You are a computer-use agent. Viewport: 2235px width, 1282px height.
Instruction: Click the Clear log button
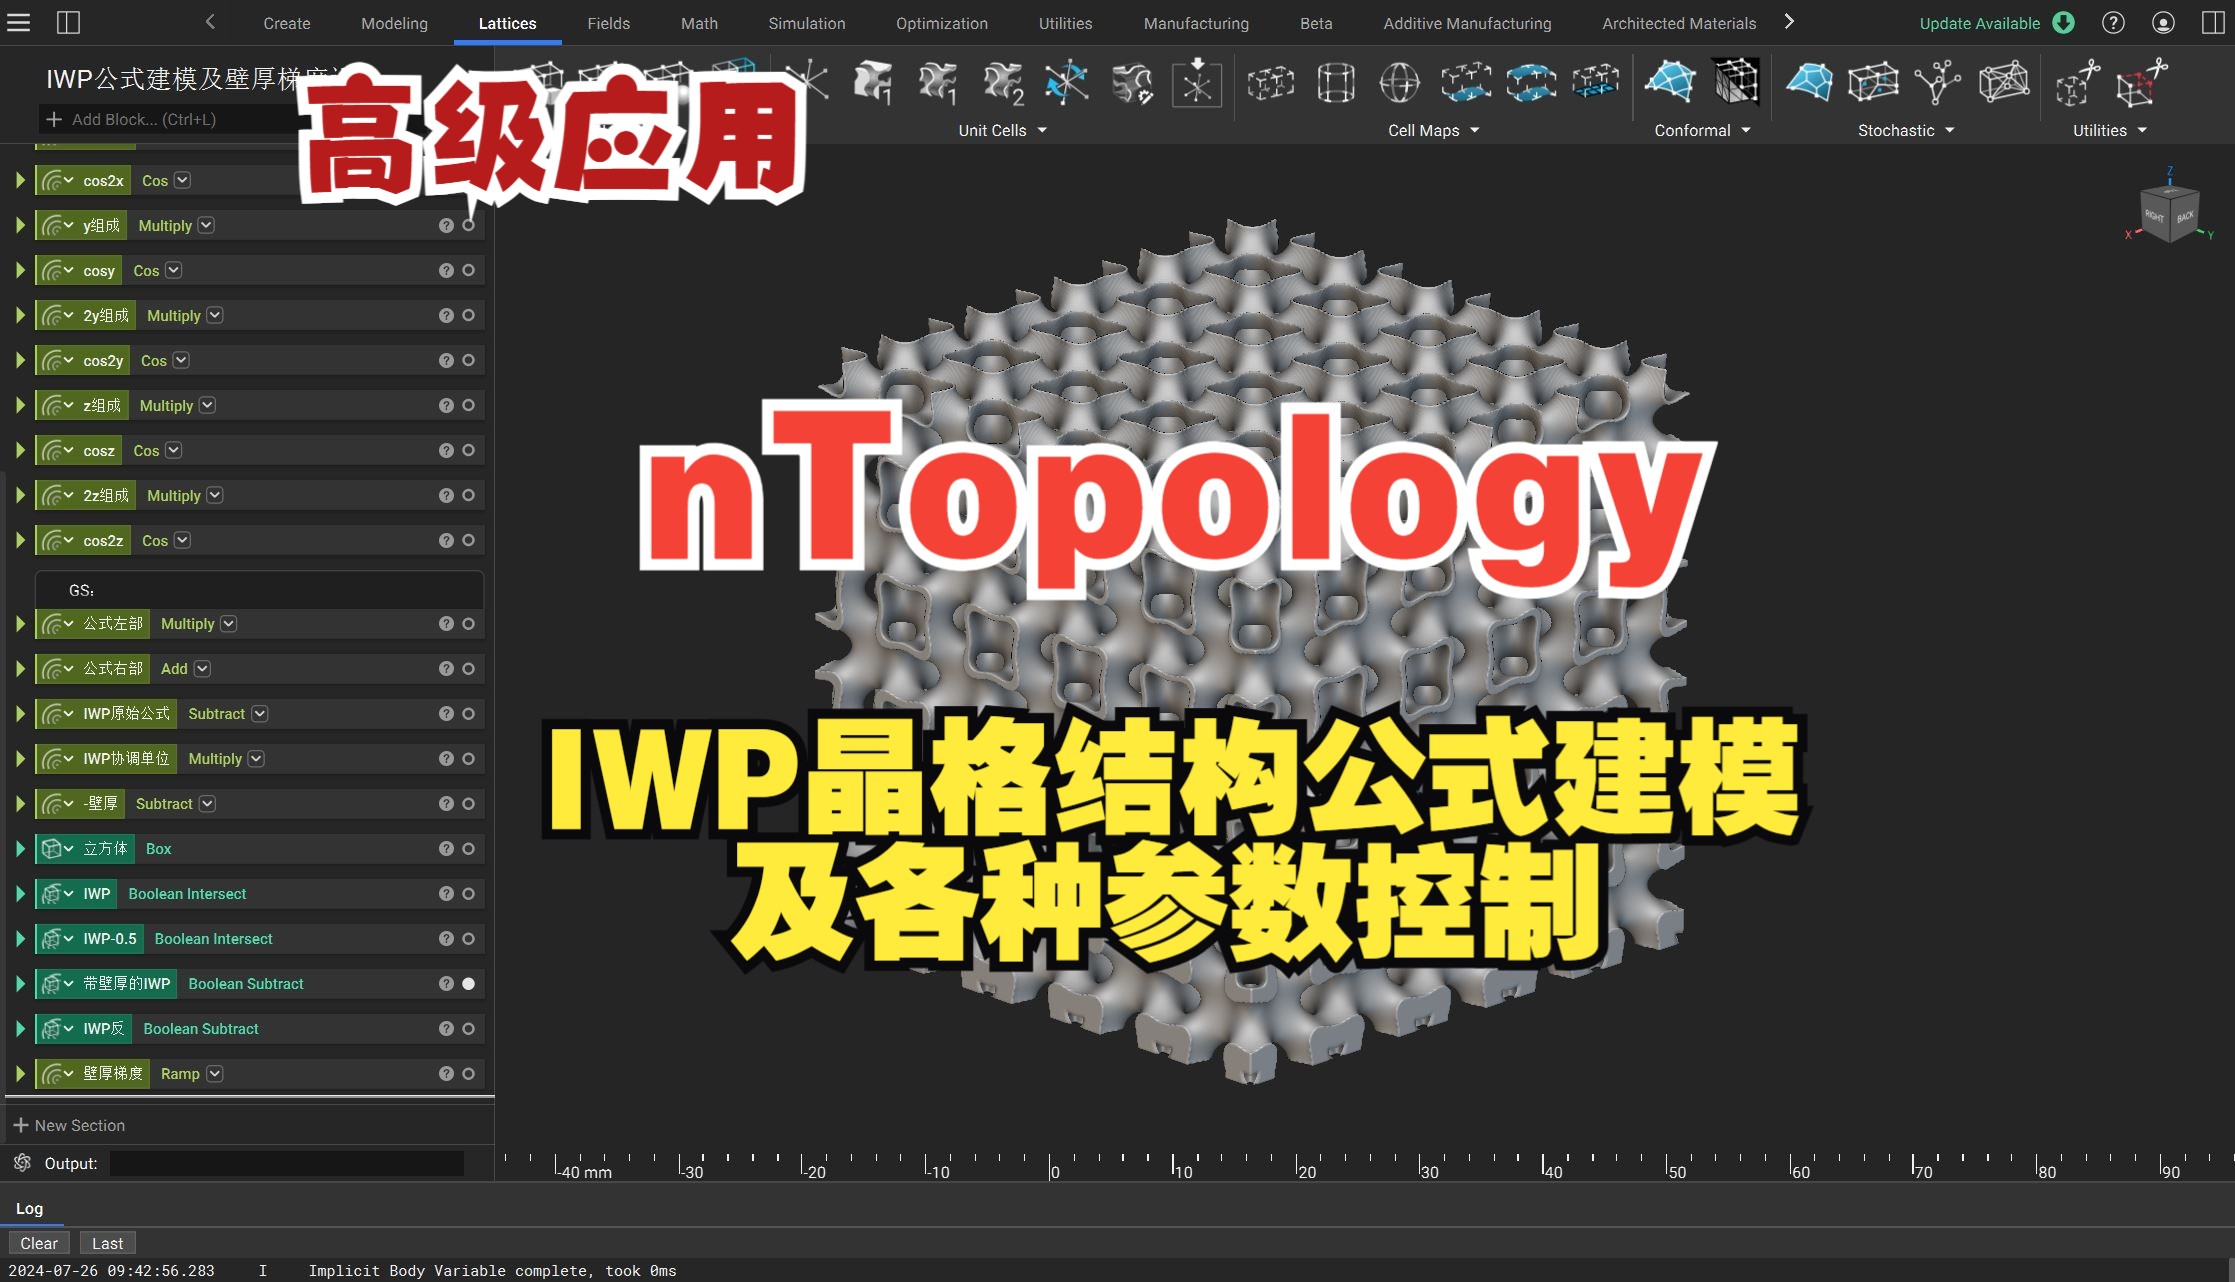tap(39, 1243)
